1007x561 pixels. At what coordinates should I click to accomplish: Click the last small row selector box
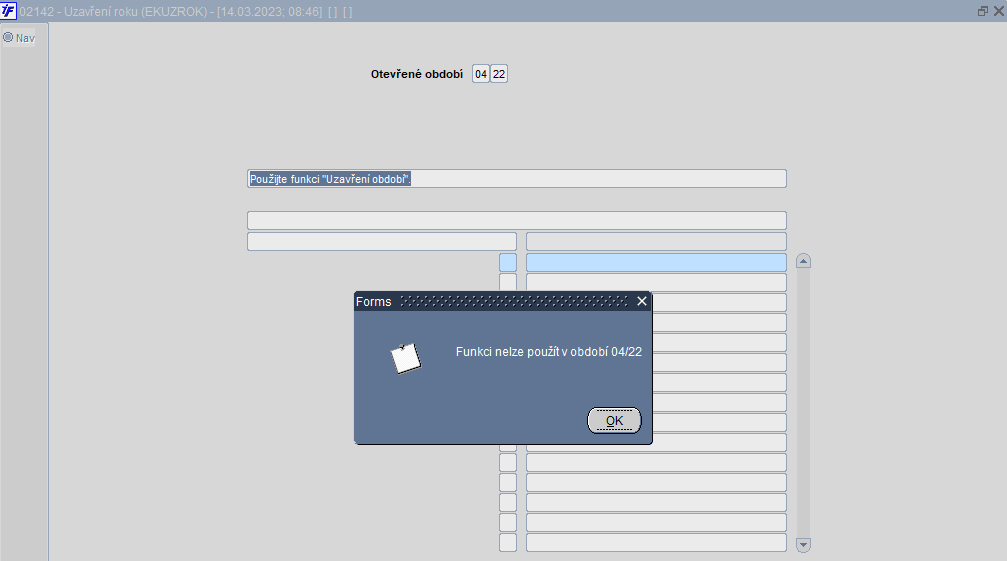508,542
